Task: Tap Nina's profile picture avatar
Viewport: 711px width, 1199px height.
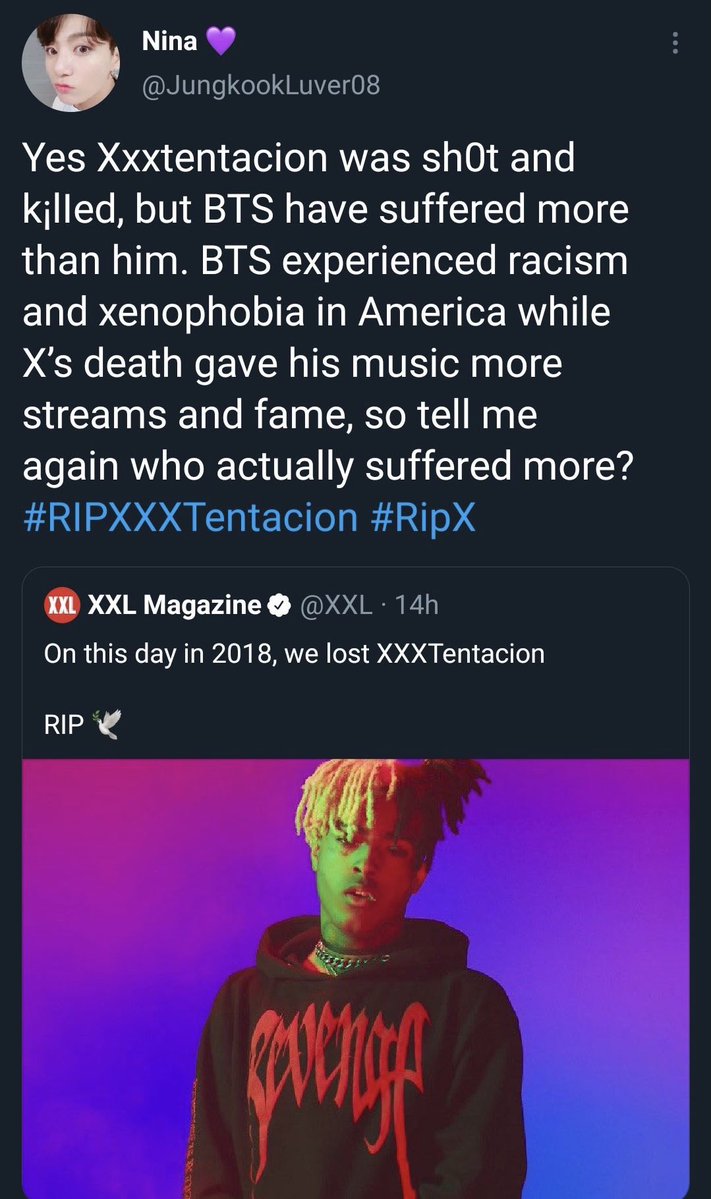Action: click(65, 64)
